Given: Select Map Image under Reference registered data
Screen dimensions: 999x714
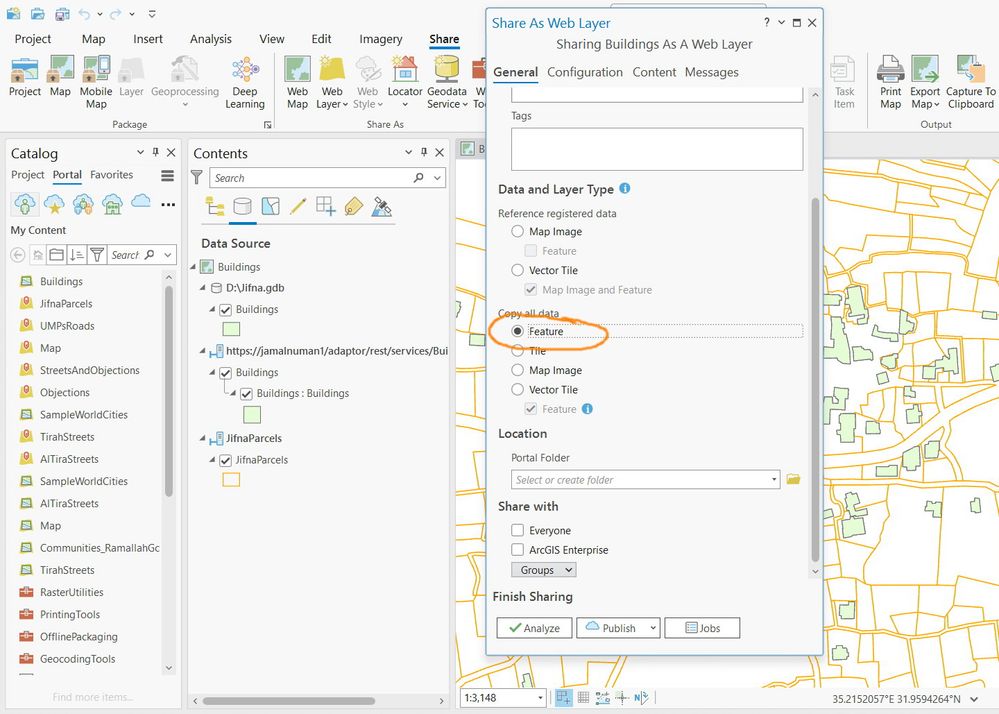Looking at the screenshot, I should pyautogui.click(x=517, y=231).
